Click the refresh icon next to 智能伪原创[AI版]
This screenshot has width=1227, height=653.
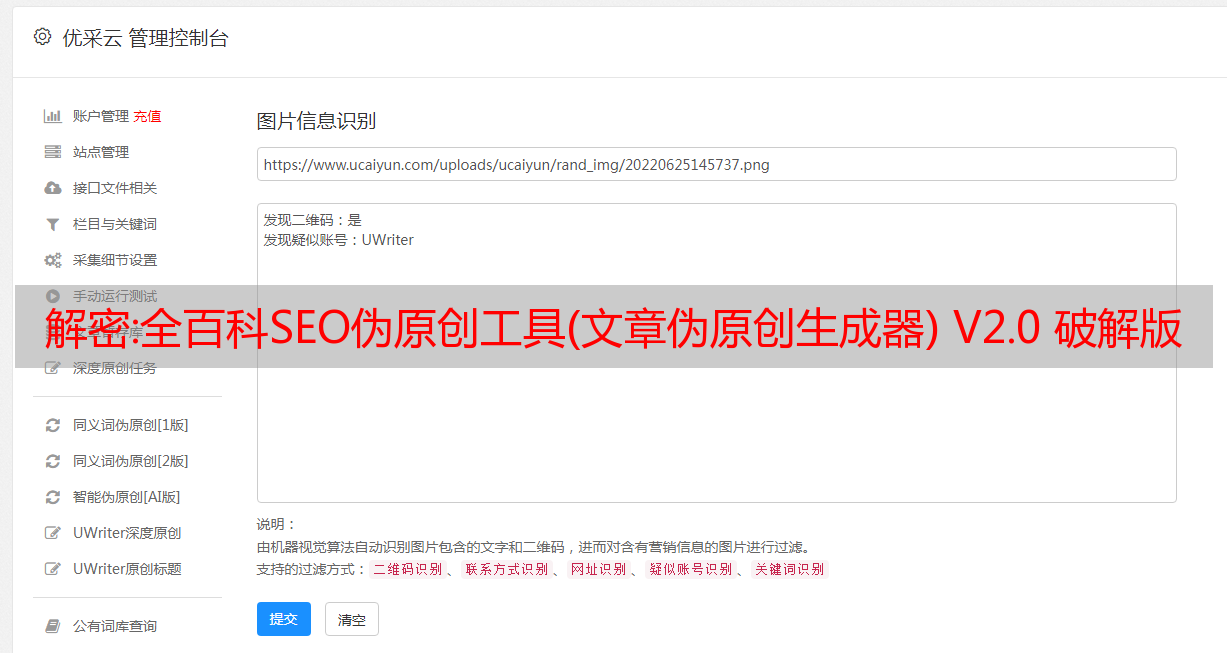[x=53, y=497]
